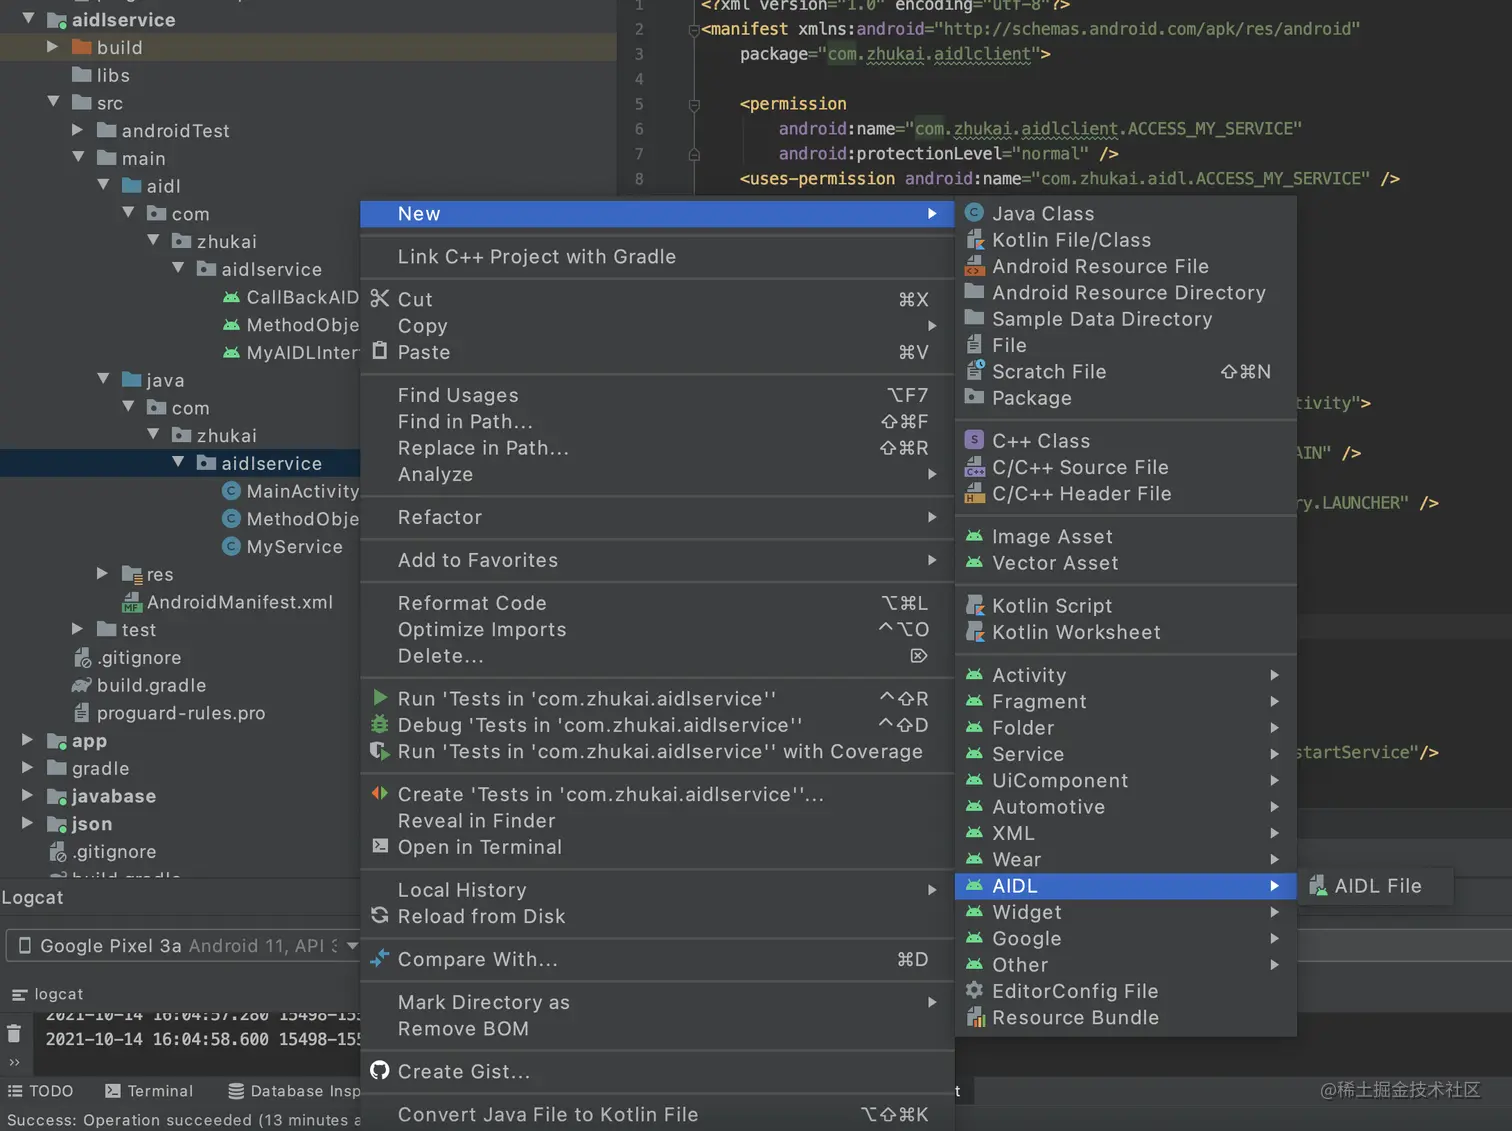Open Refactor submenu
Screen dimensions: 1512x1131
point(656,517)
